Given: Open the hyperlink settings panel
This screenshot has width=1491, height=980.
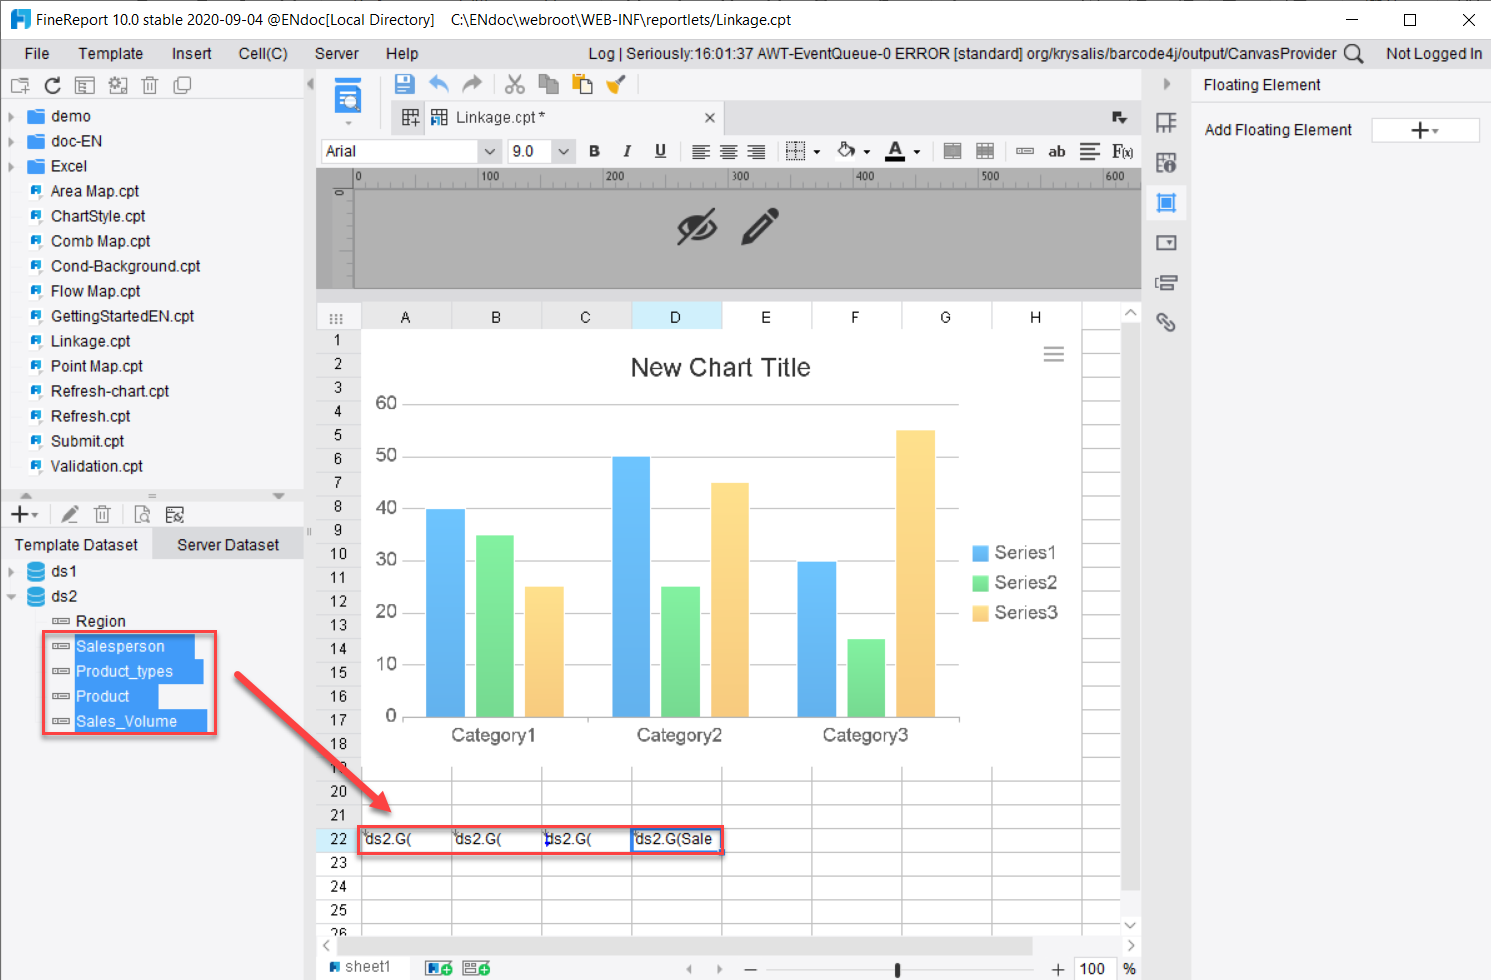Looking at the screenshot, I should pos(1166,322).
